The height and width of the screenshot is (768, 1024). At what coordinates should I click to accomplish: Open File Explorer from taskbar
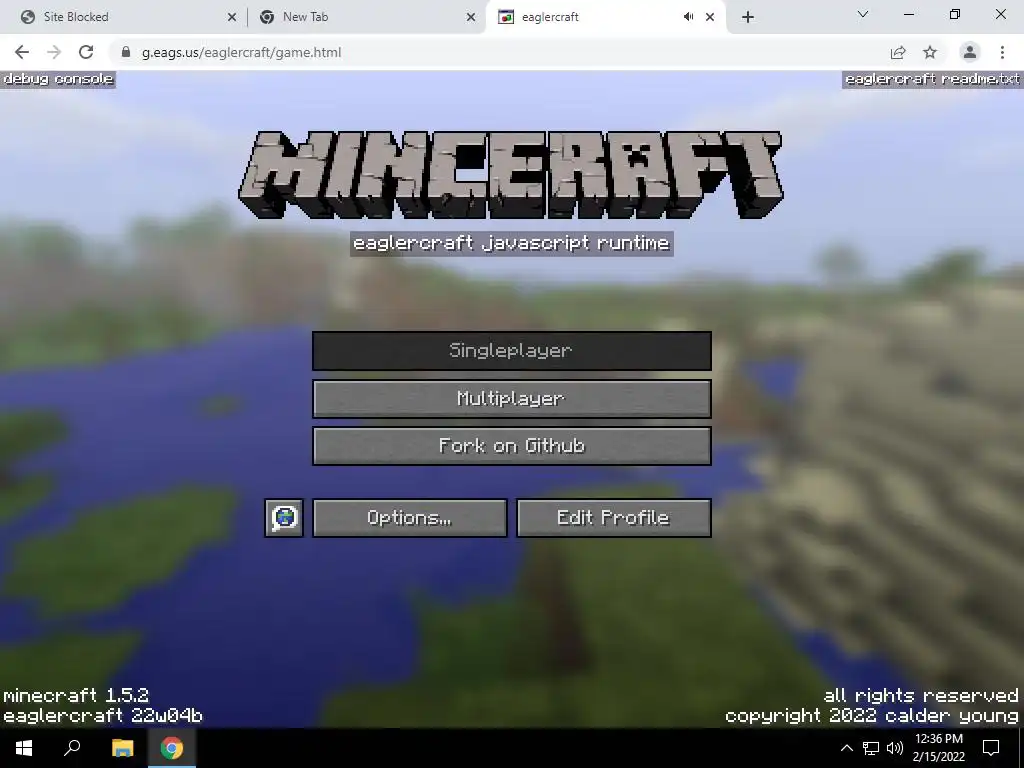pyautogui.click(x=122, y=748)
